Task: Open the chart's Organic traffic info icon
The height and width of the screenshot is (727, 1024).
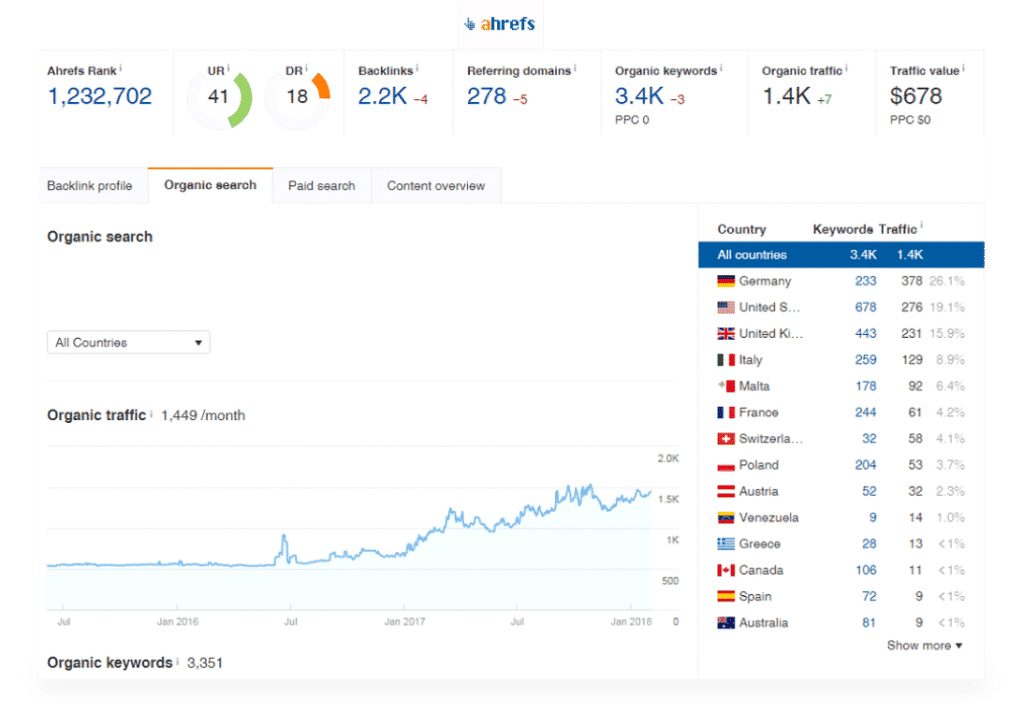Action: (152, 413)
